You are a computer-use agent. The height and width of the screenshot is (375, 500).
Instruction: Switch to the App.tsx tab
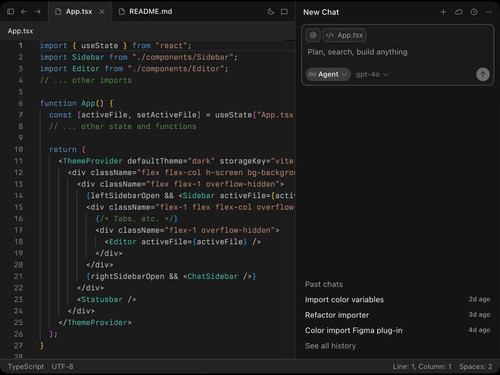[79, 12]
